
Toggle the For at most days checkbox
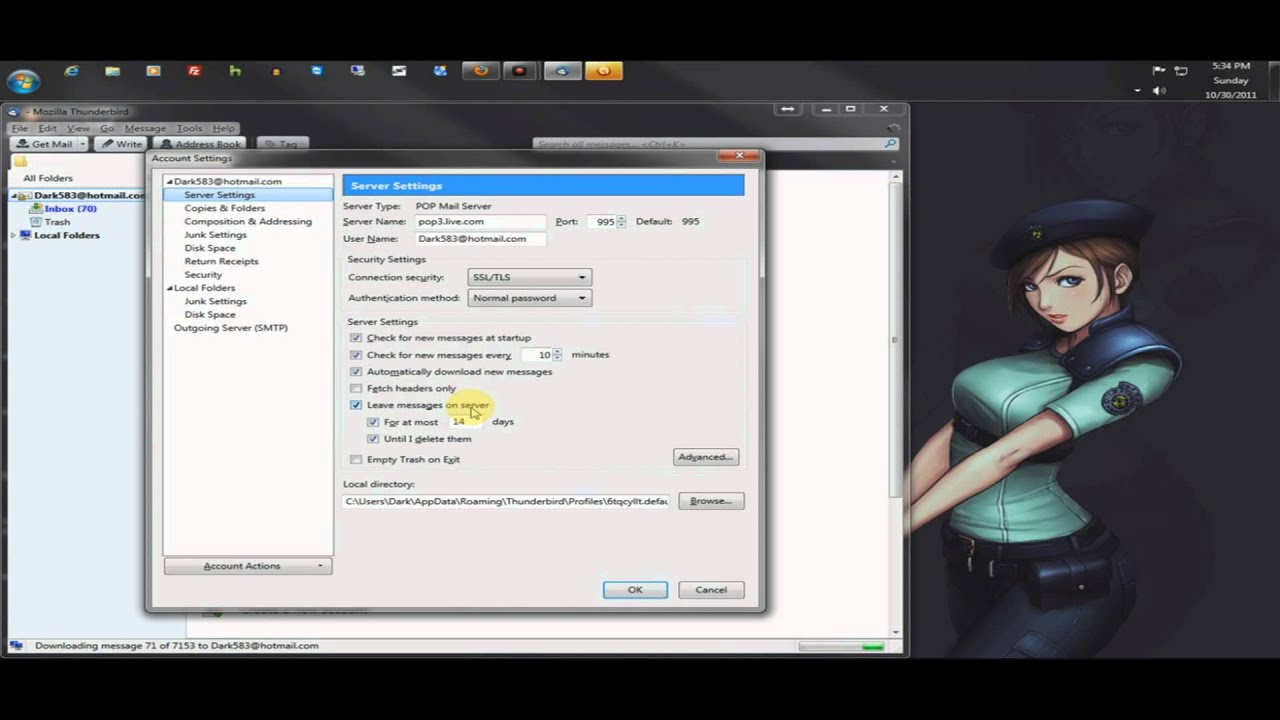[373, 422]
